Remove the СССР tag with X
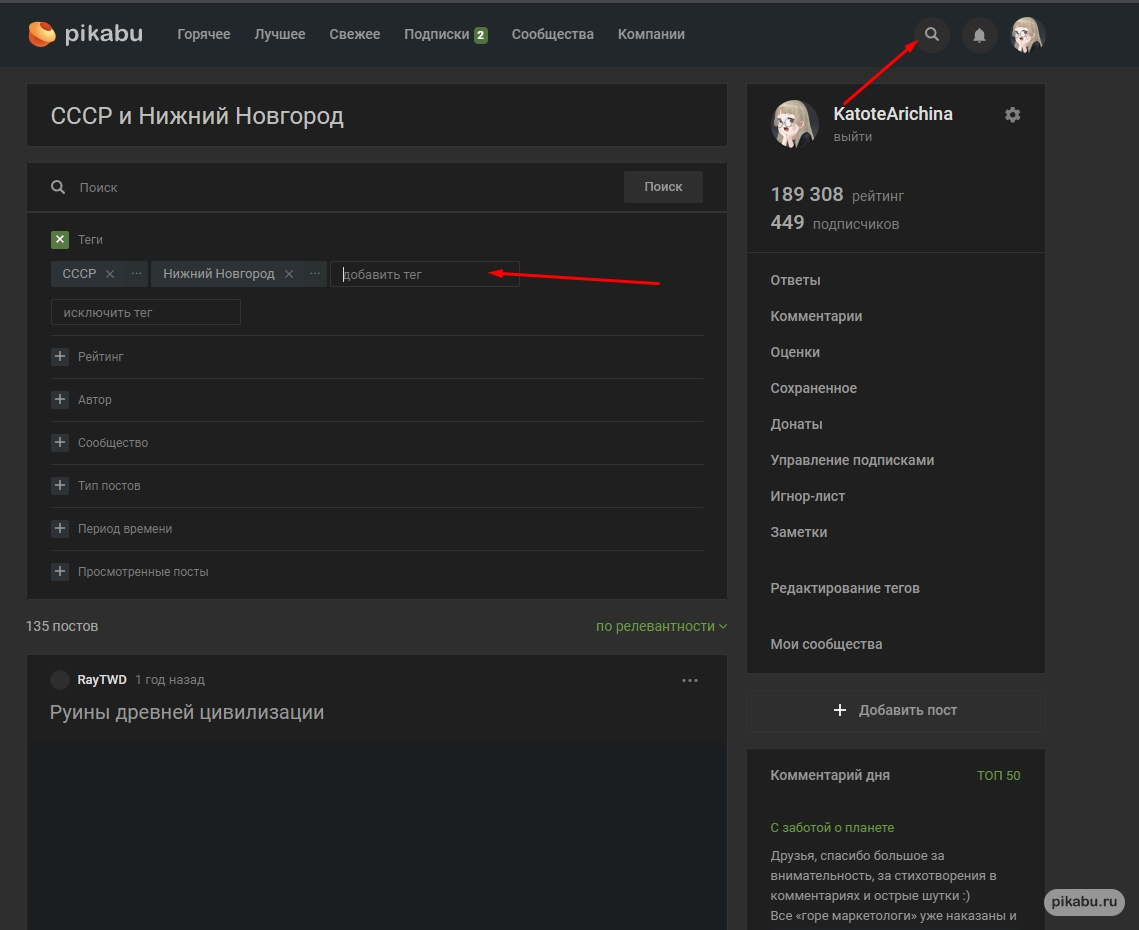Image resolution: width=1139 pixels, height=930 pixels. point(110,274)
